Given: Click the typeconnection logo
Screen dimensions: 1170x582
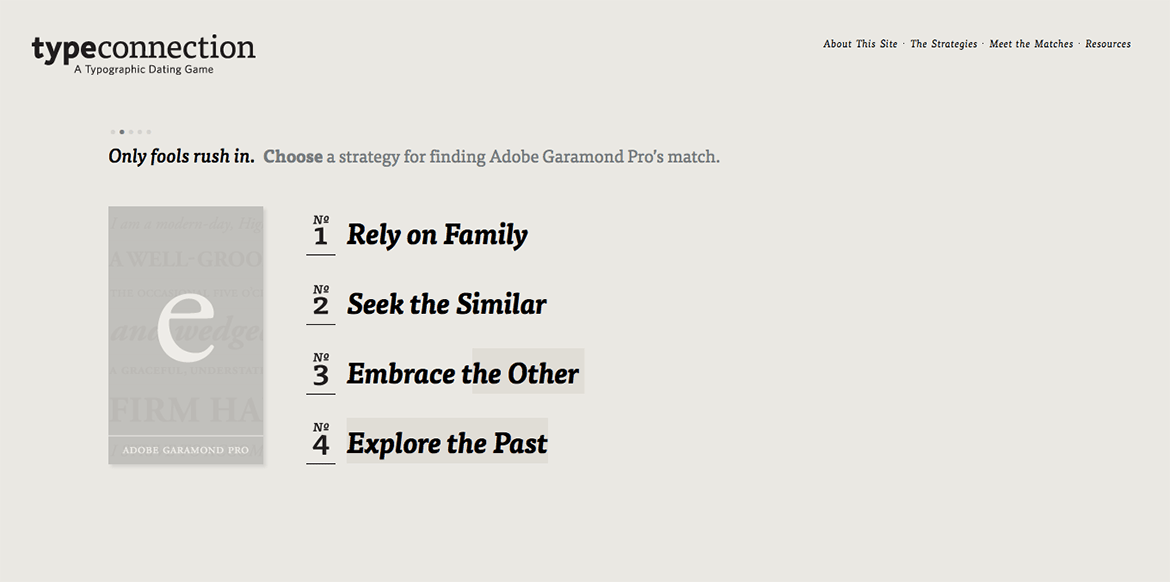Looking at the screenshot, I should [x=143, y=54].
